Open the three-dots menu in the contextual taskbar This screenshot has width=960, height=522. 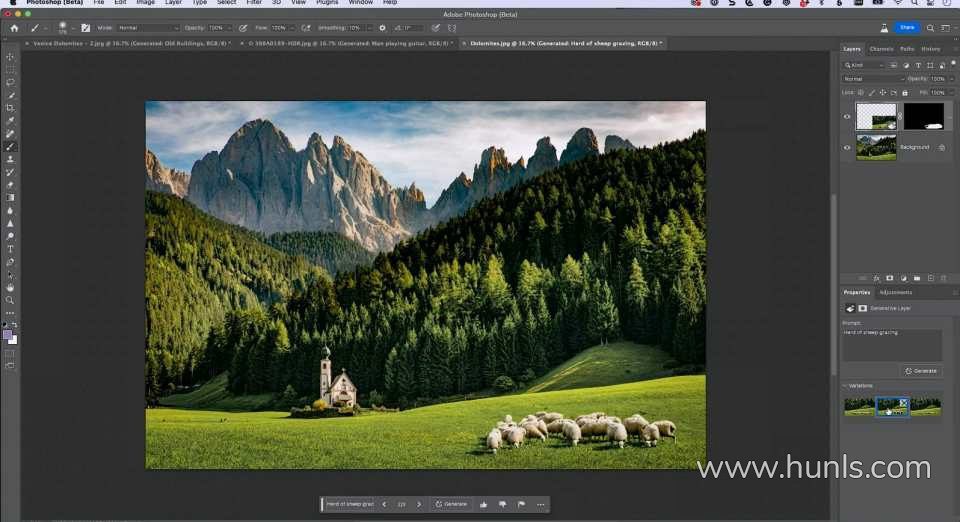tap(540, 504)
